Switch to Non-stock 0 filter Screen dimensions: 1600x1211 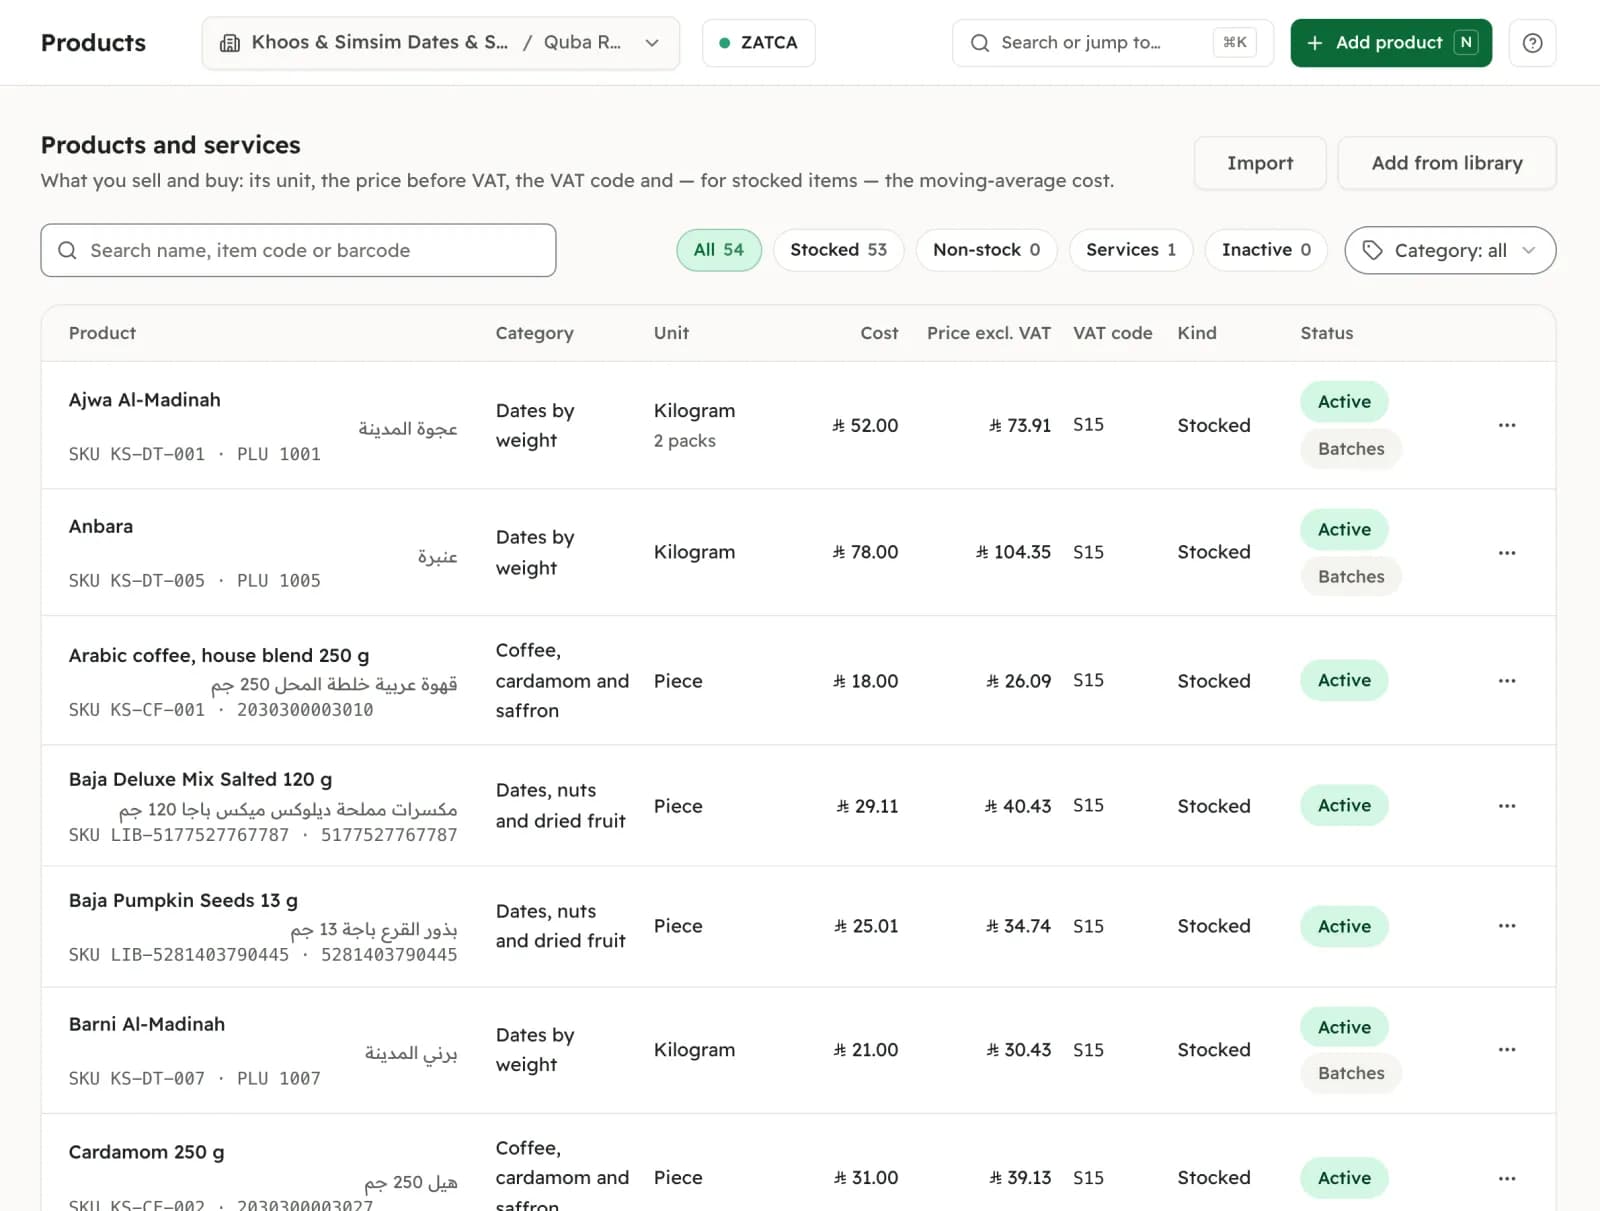pyautogui.click(x=986, y=250)
